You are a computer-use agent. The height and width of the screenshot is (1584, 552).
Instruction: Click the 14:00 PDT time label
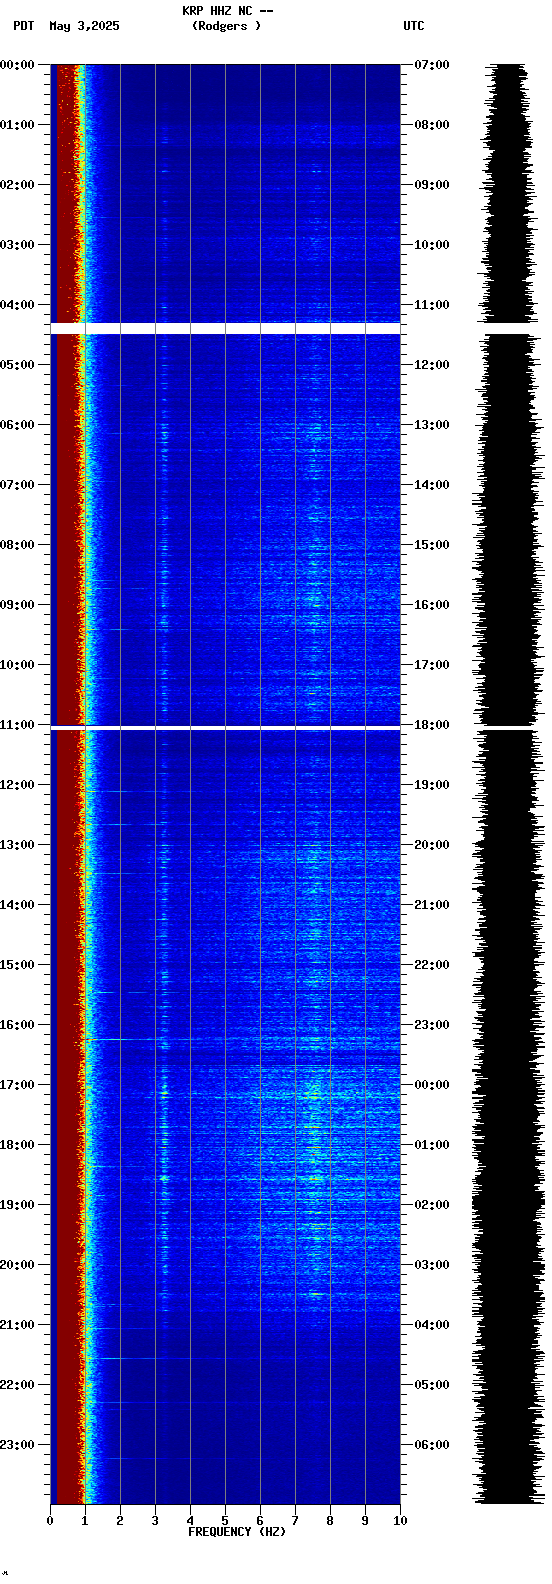coord(18,905)
